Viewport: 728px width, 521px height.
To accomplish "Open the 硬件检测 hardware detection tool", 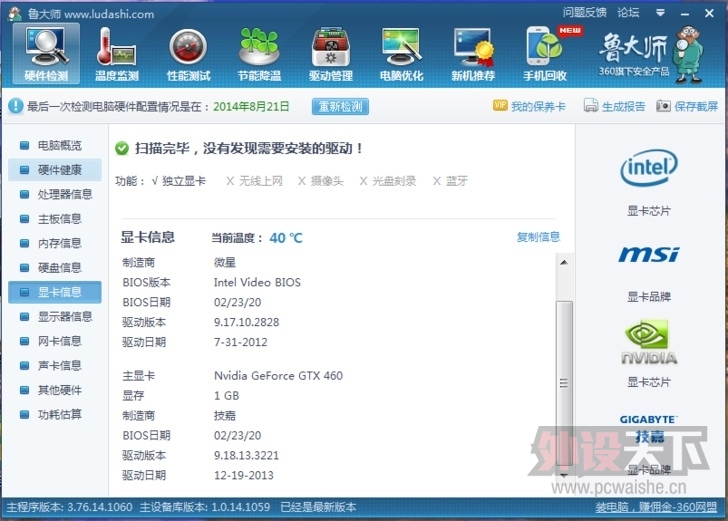I will [46, 54].
